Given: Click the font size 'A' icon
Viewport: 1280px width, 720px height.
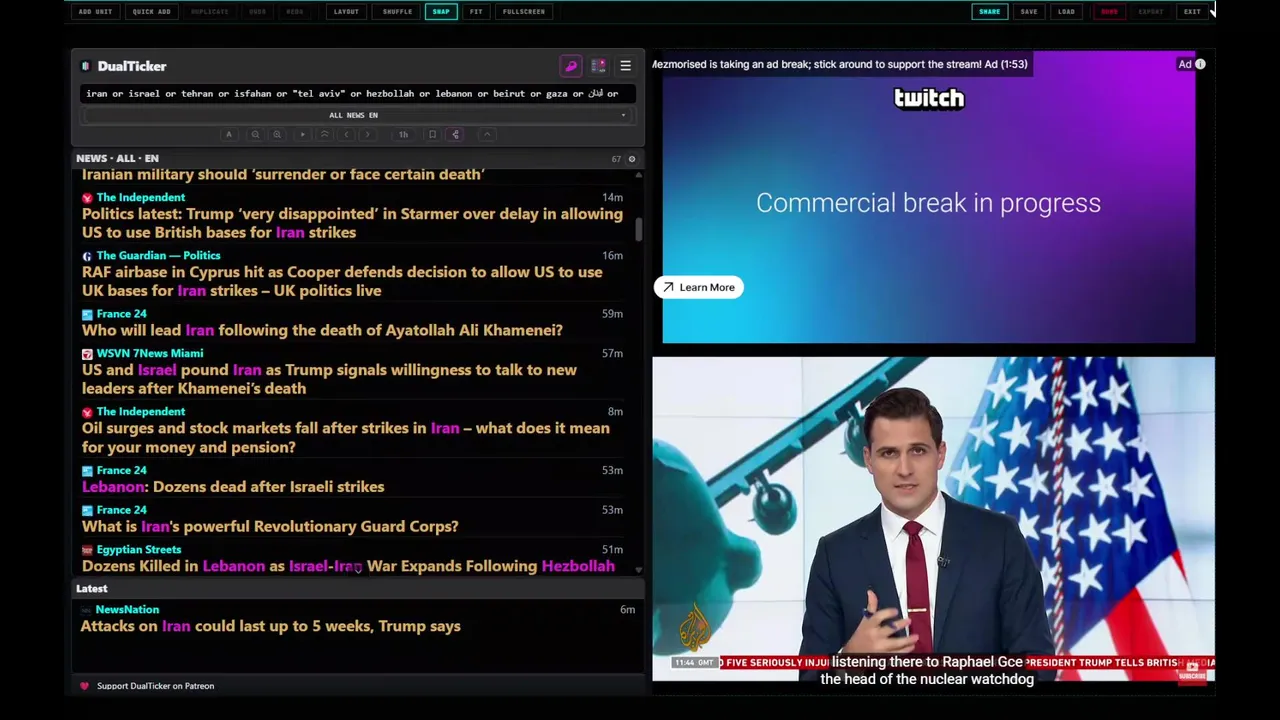Looking at the screenshot, I should 229,134.
